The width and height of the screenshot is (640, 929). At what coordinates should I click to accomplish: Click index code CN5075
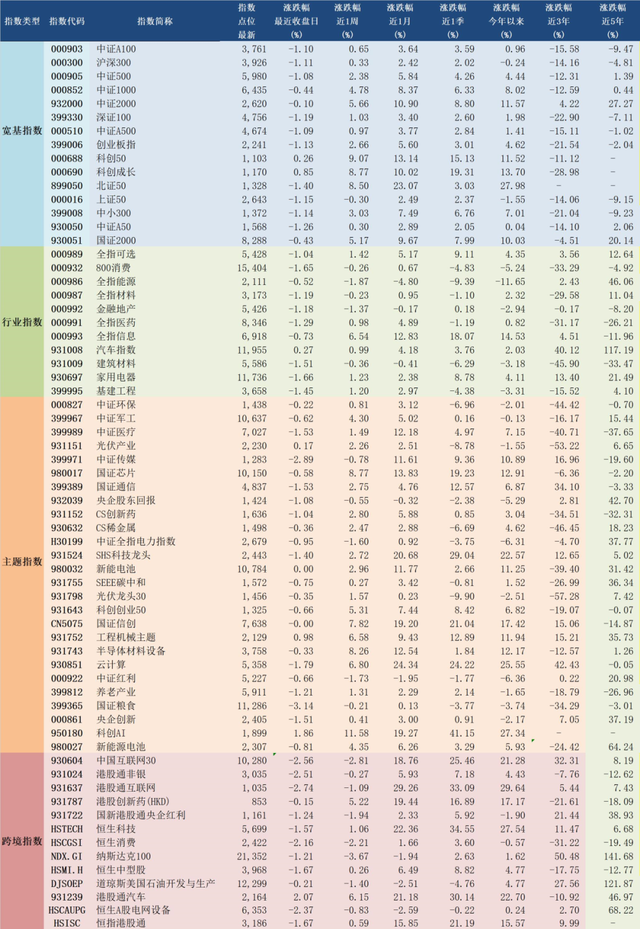point(66,623)
